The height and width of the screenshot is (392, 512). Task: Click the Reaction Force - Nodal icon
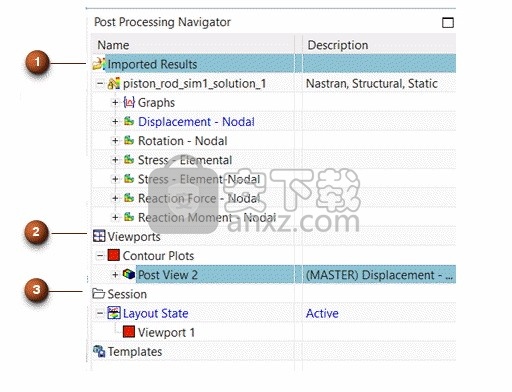point(129,198)
